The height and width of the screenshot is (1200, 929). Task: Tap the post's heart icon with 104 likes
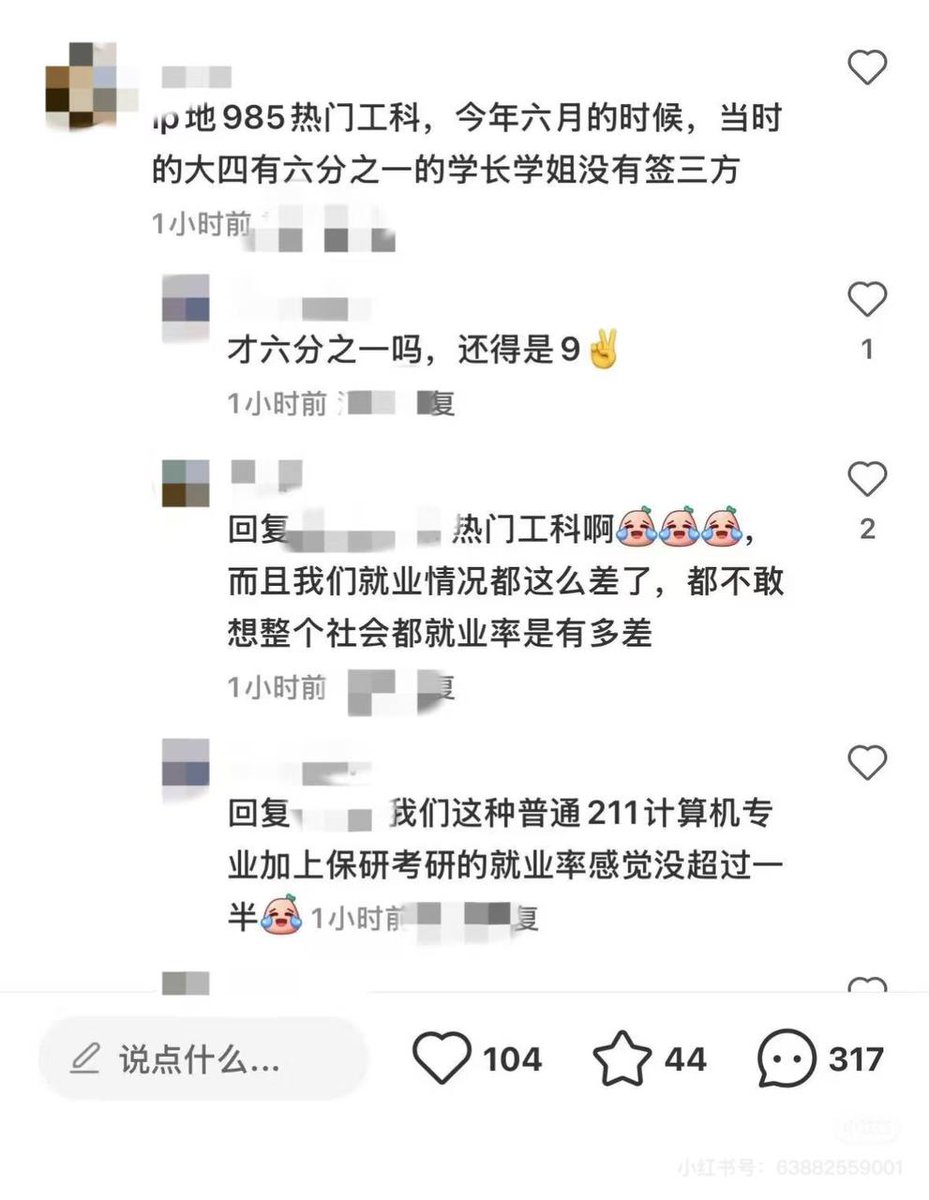pos(441,1059)
